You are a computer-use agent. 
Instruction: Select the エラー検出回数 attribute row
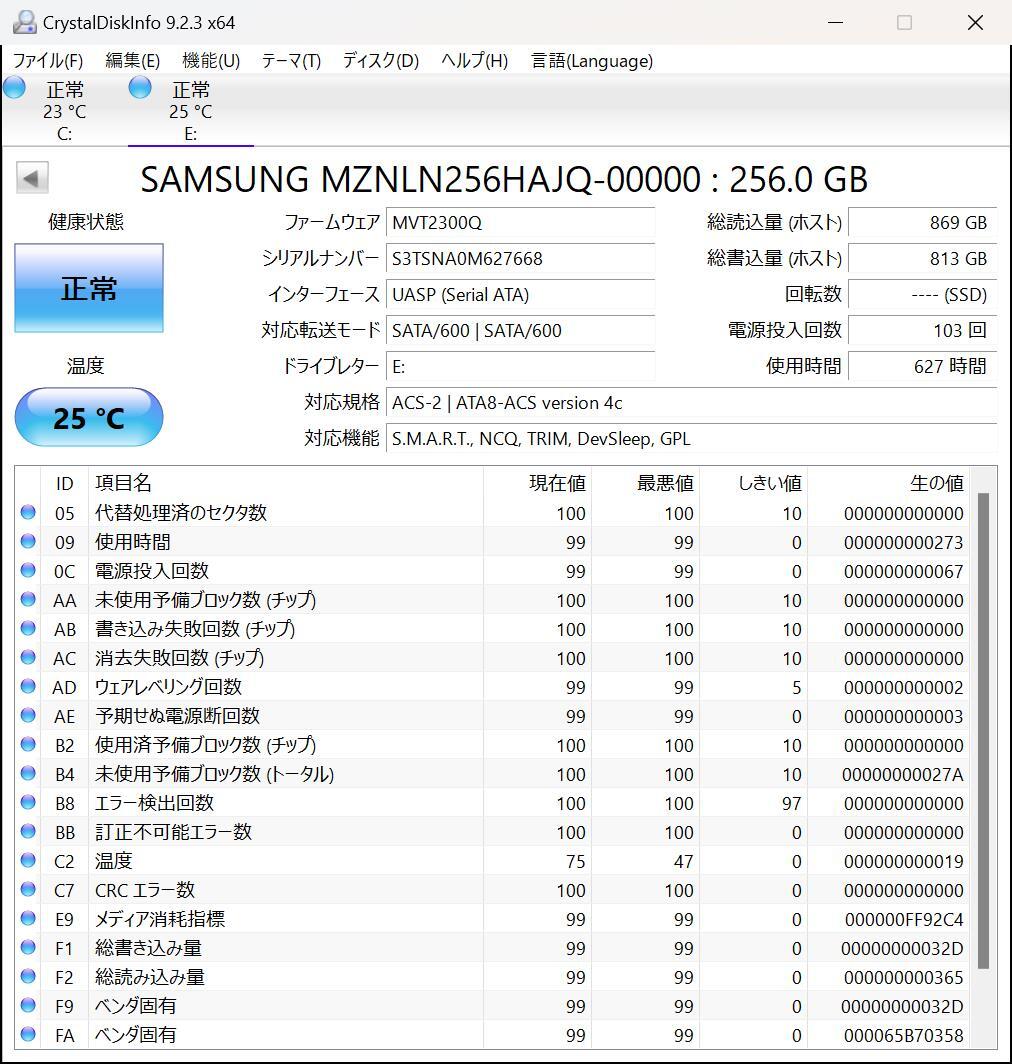pos(492,803)
